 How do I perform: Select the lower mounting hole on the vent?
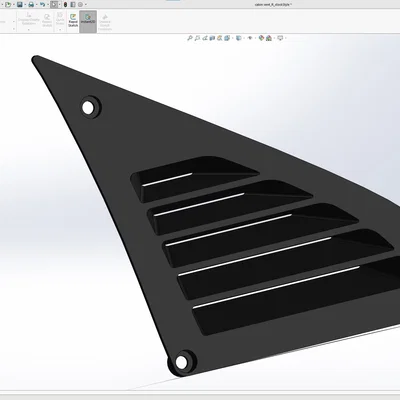click(x=181, y=362)
